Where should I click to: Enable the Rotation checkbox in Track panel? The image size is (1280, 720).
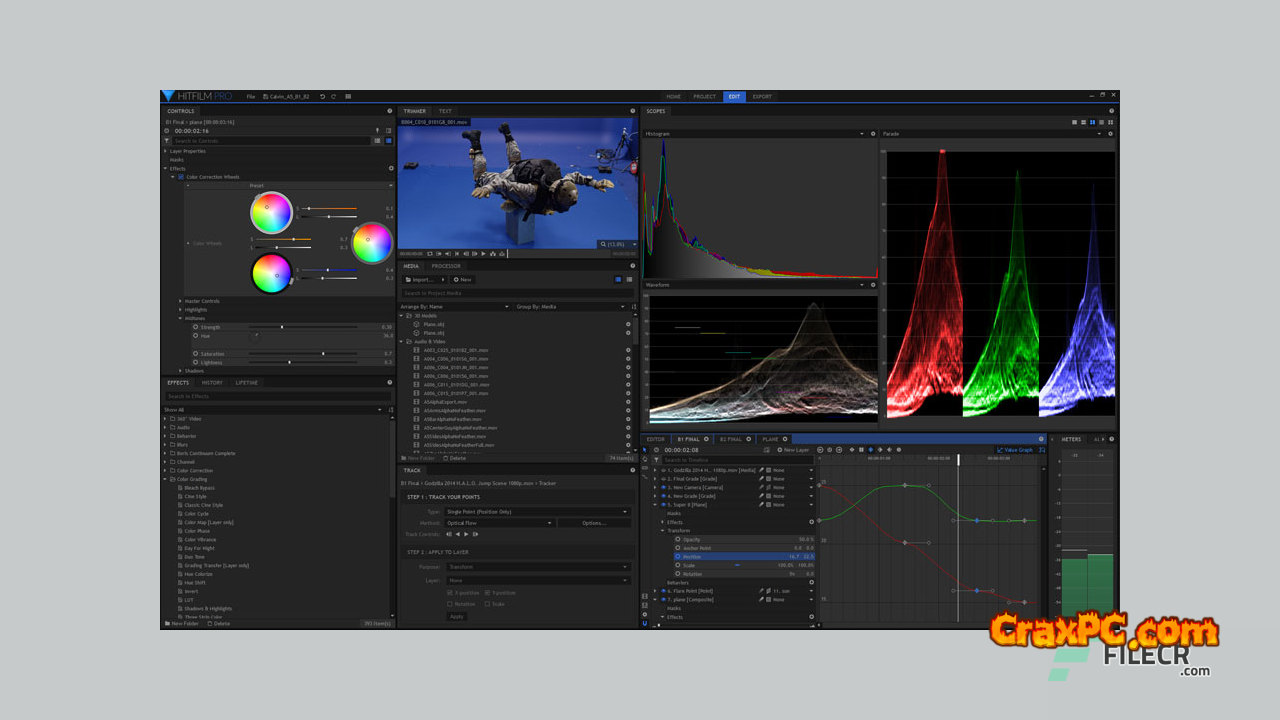[x=450, y=604]
